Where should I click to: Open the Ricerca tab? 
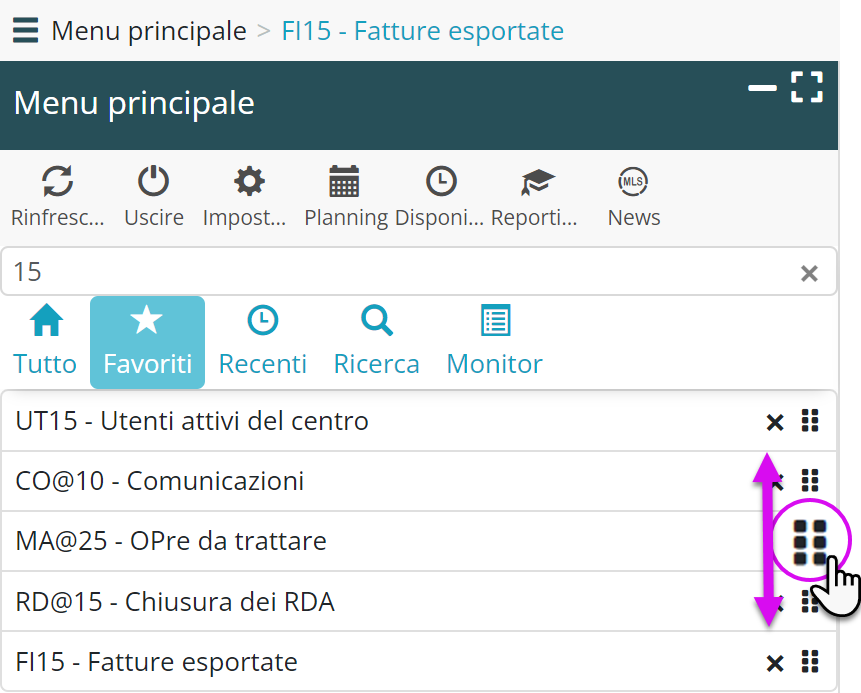click(x=376, y=342)
